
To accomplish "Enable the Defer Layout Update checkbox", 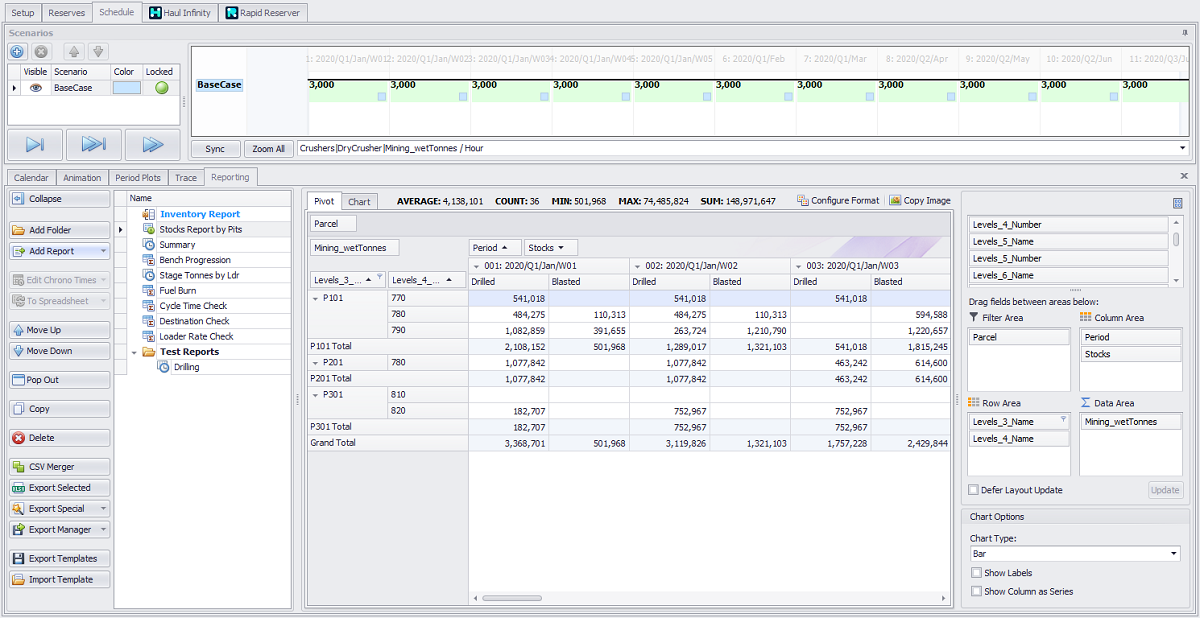I will click(x=974, y=490).
